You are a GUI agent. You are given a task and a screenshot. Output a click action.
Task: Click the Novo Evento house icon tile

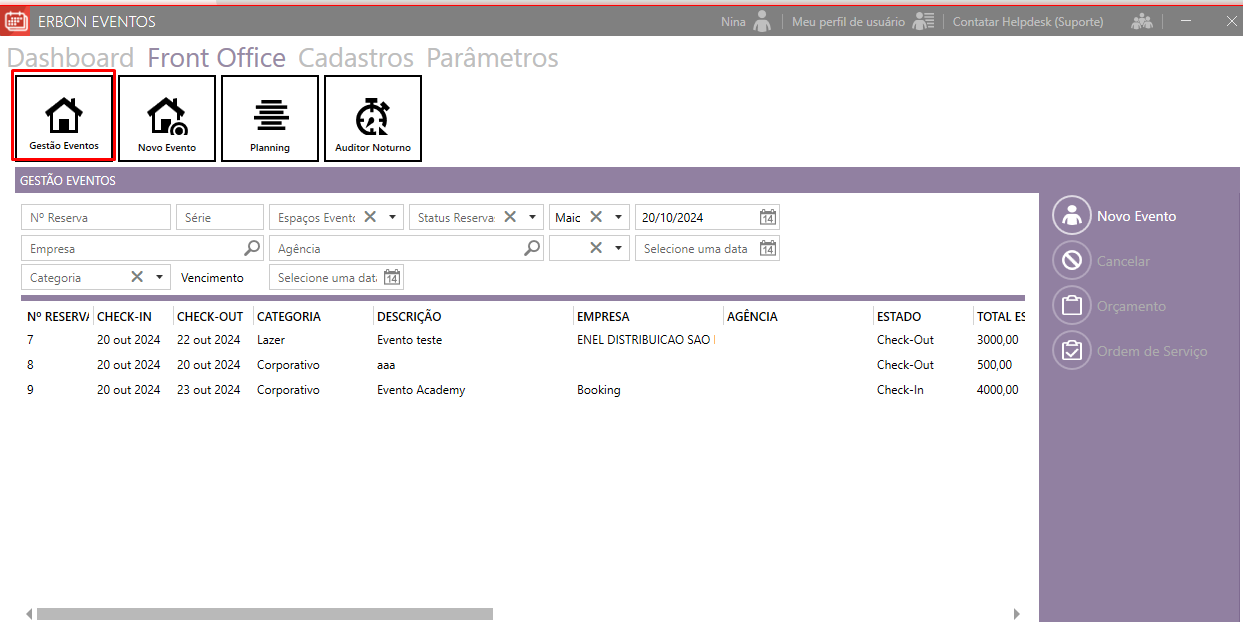tap(167, 118)
